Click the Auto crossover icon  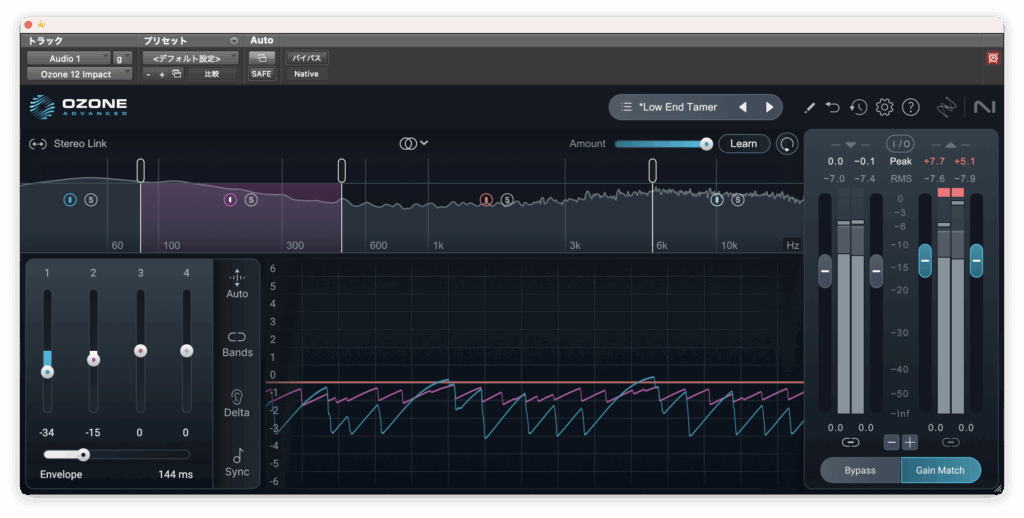click(x=237, y=283)
